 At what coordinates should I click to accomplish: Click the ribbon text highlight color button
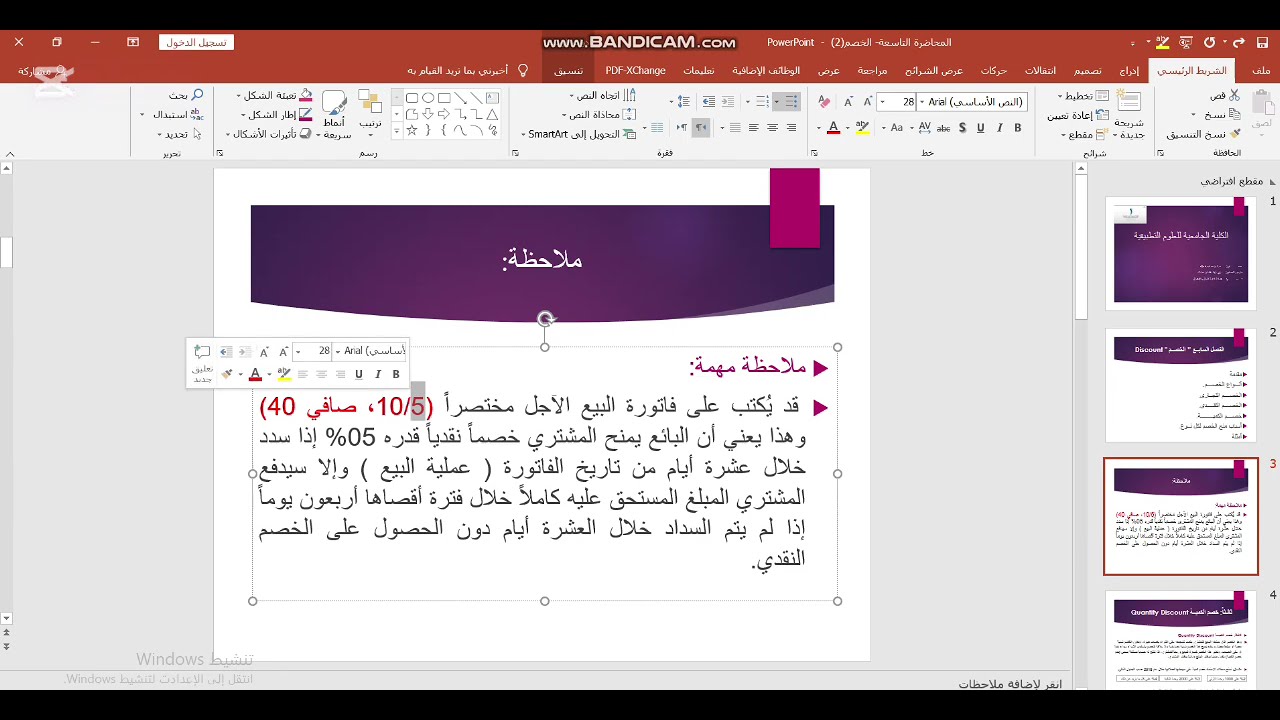[x=862, y=127]
